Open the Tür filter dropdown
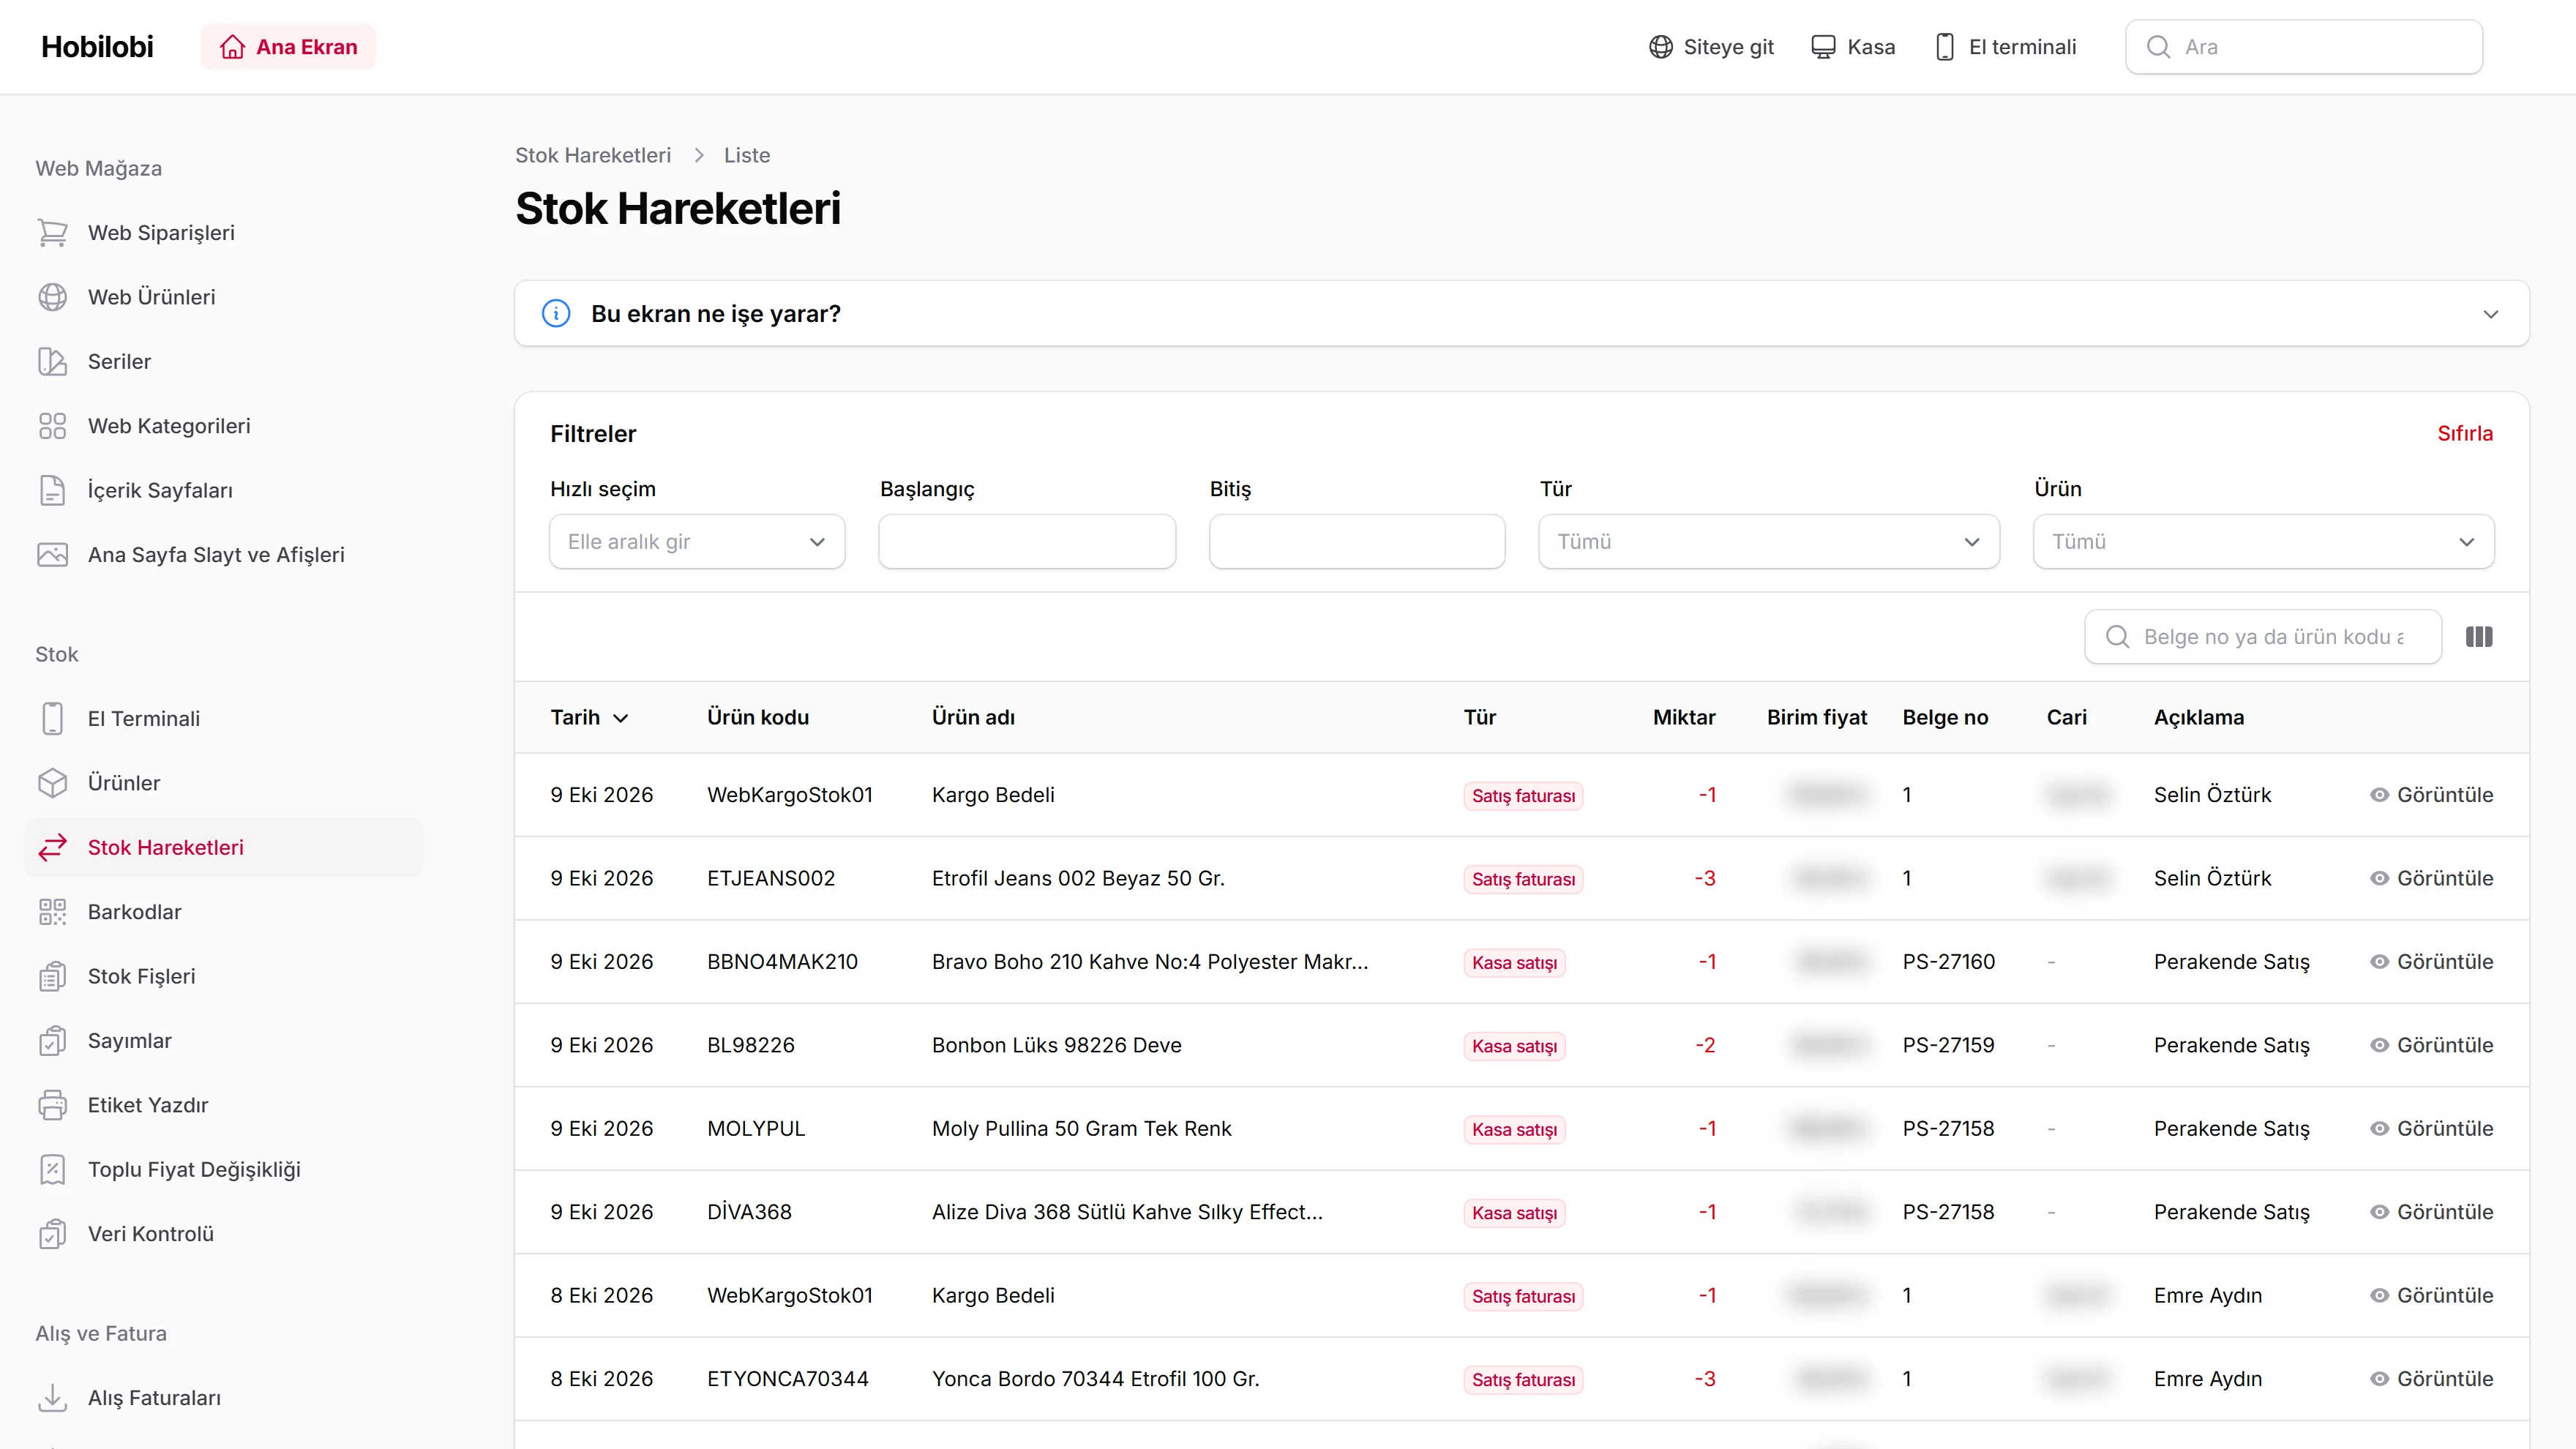This screenshot has height=1449, width=2576. (x=1768, y=542)
